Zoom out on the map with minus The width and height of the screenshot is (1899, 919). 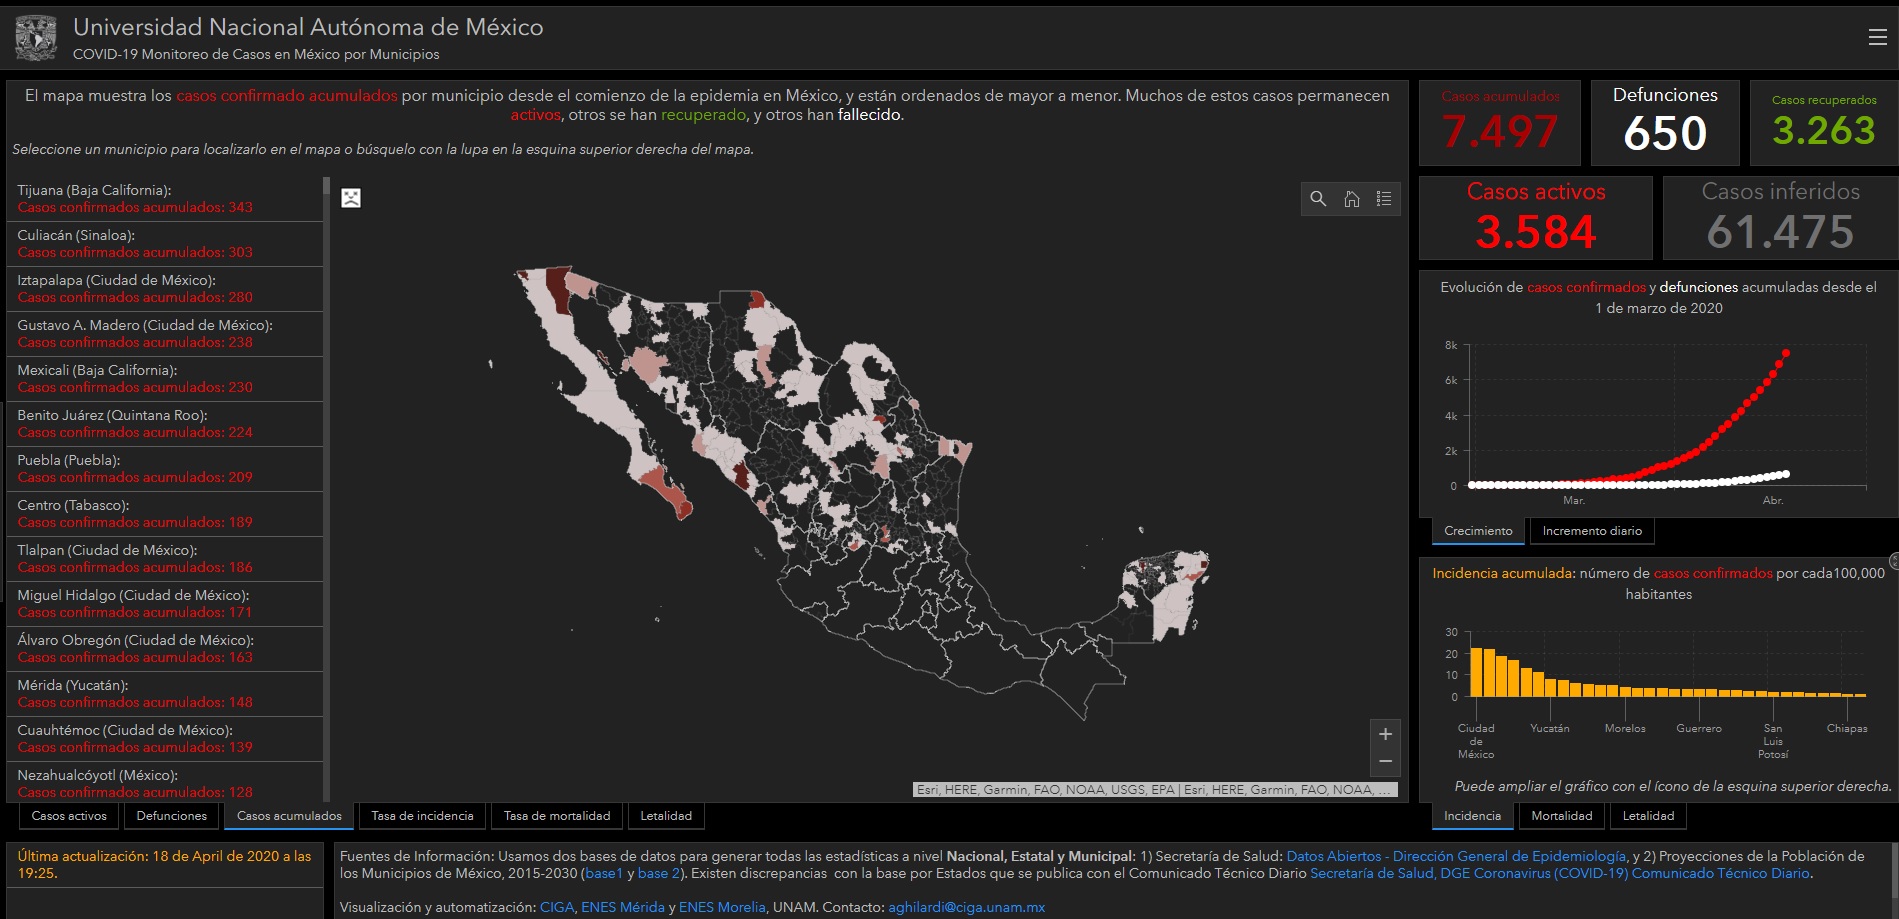(x=1385, y=762)
